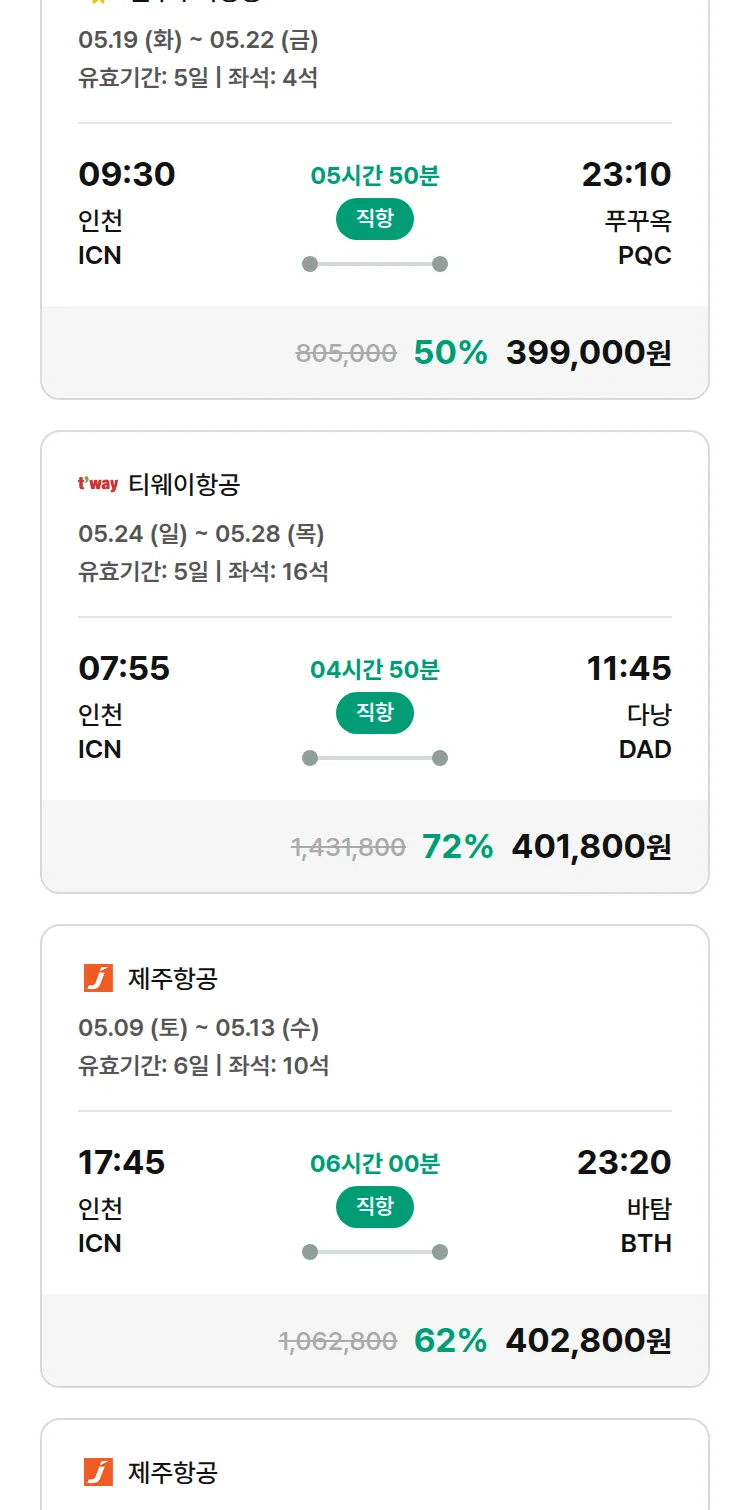Viewport: 750px width, 1510px height.
Task: Select the 399,000원 Phu Quoc fare
Action: pyautogui.click(x=588, y=353)
